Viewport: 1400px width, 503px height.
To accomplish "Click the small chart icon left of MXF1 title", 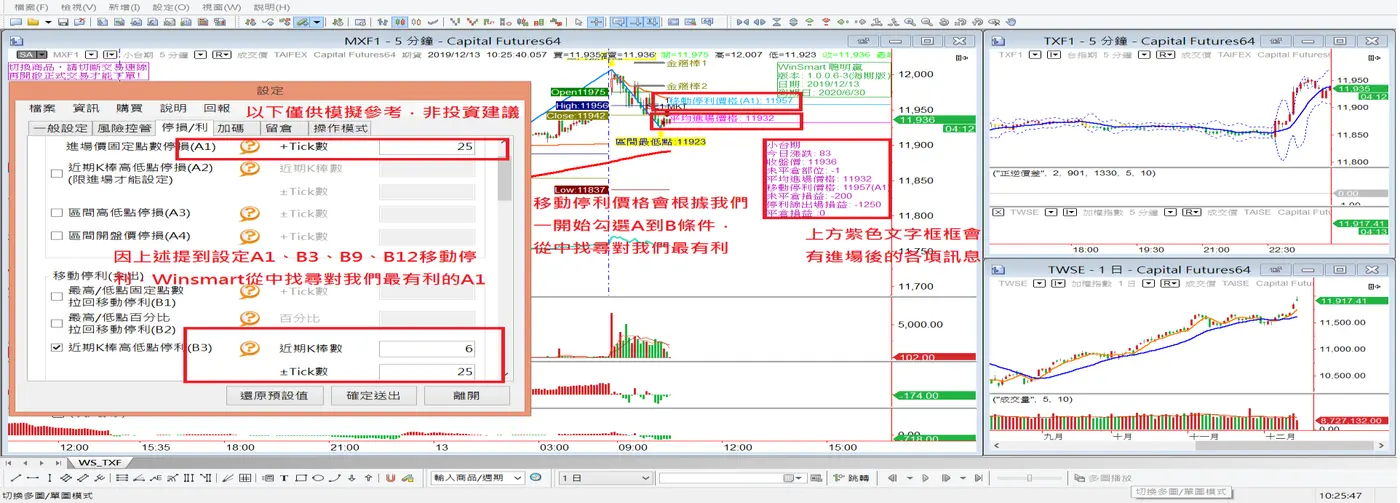I will 16,41.
